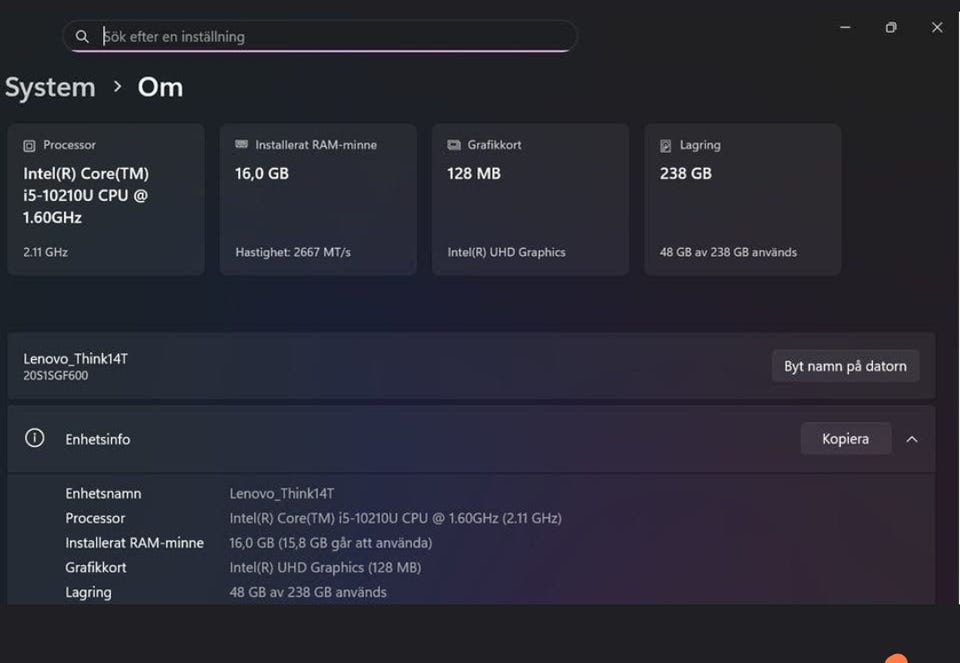Image resolution: width=960 pixels, height=663 pixels.
Task: Select the Processor row value text
Action: point(396,518)
